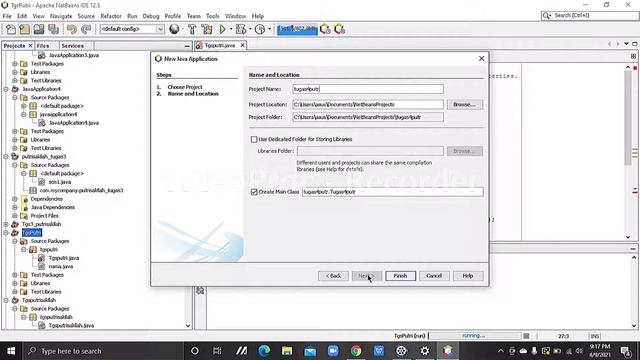
Task: Minimize the Projects panel
Action: tap(187, 46)
